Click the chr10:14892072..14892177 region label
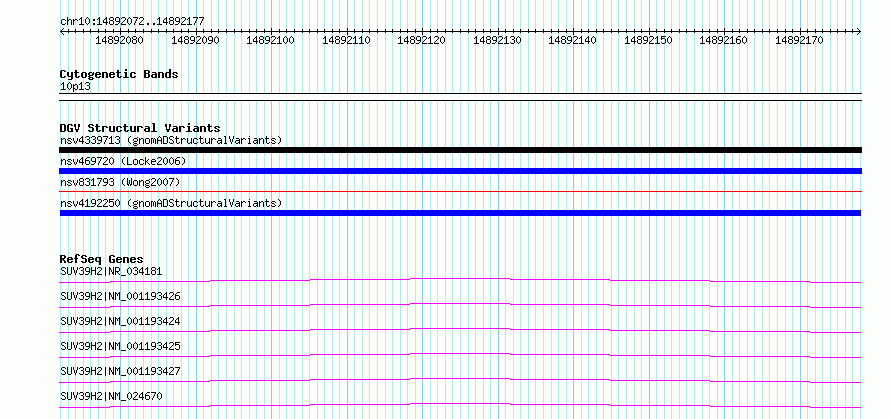The height and width of the screenshot is (419, 890). click(132, 21)
